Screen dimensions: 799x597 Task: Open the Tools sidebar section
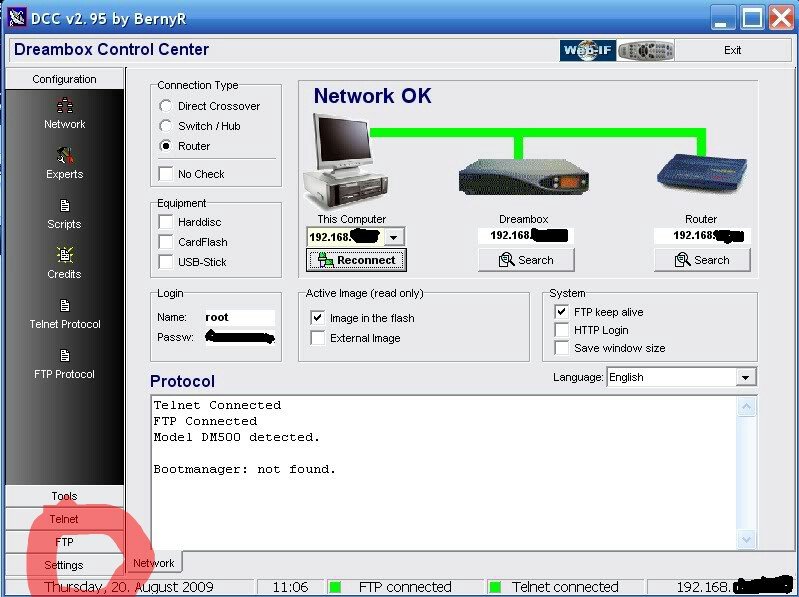click(64, 496)
